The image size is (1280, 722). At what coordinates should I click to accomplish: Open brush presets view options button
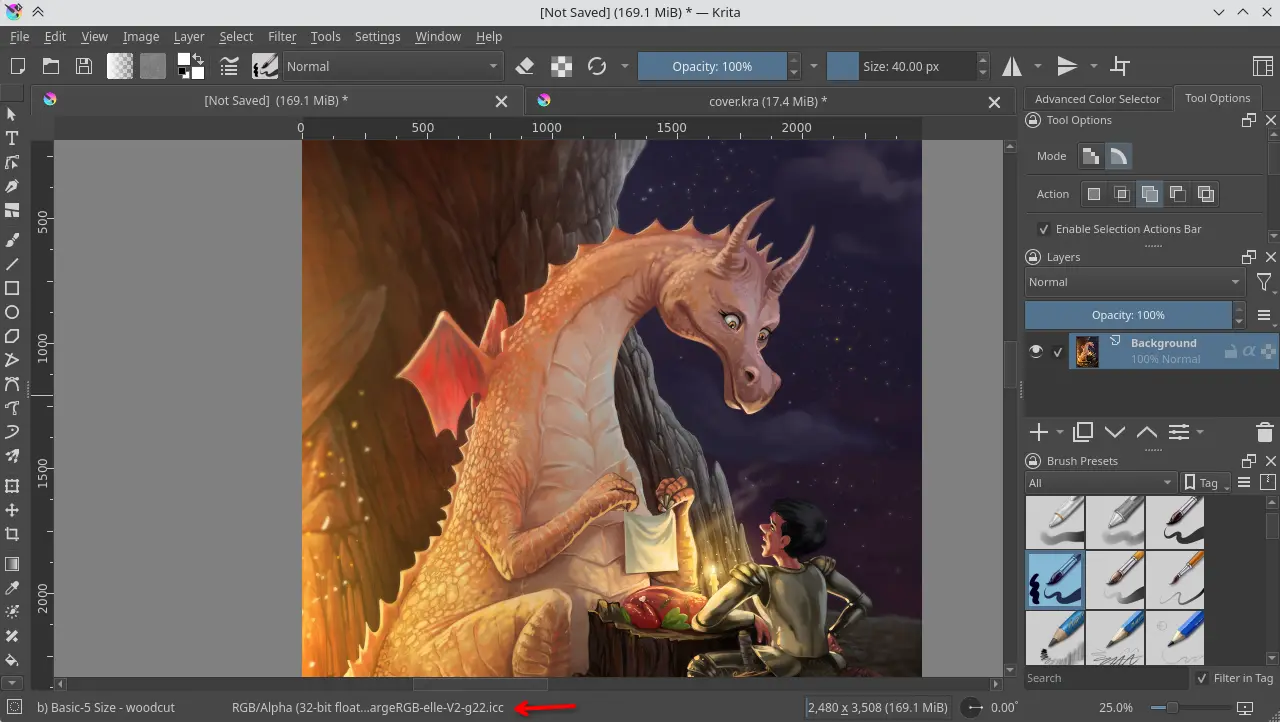(1244, 483)
